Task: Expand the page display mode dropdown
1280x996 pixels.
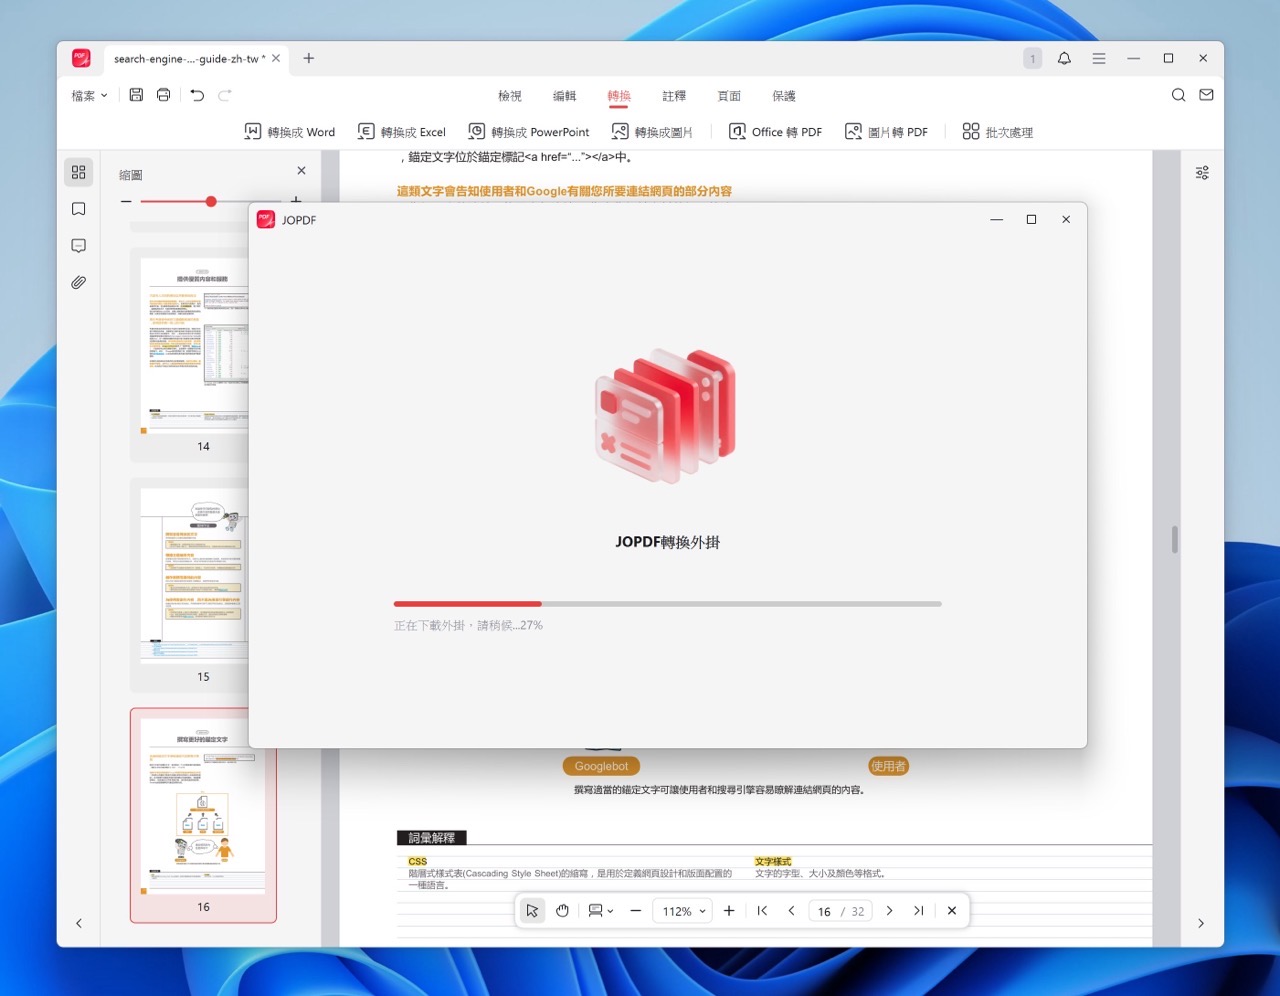Action: (601, 911)
